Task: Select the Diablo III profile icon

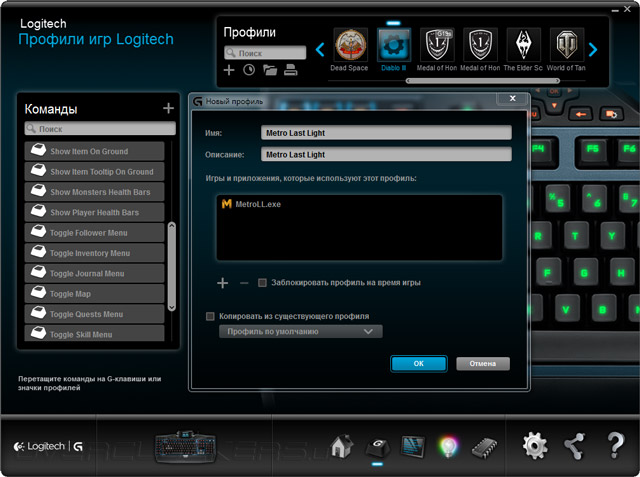Action: [393, 44]
